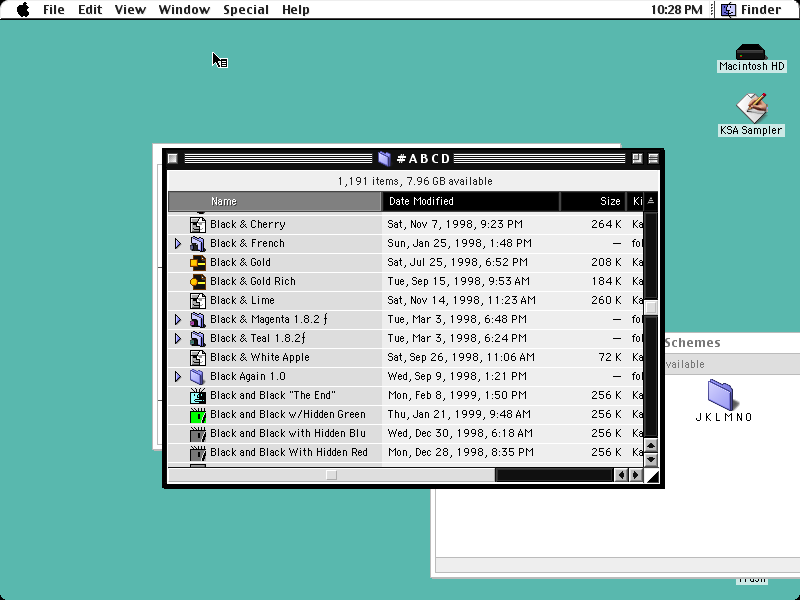Select the "Black & Gold Rich" file name

pos(253,281)
